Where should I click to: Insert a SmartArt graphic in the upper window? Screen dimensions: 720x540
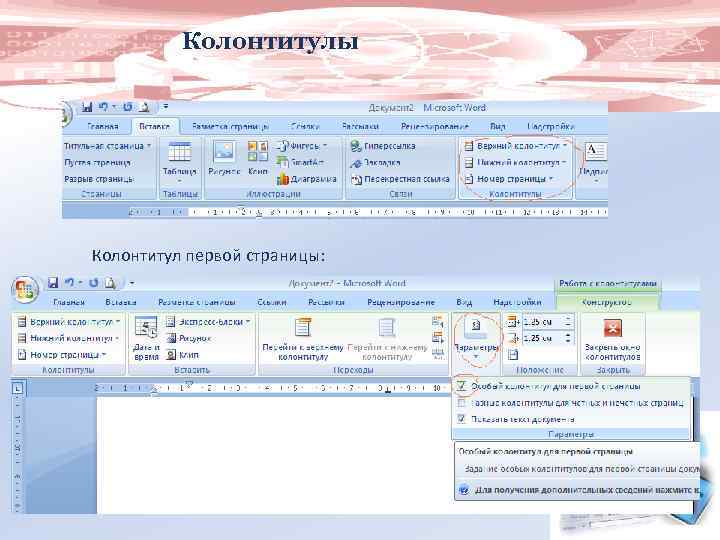pos(301,162)
